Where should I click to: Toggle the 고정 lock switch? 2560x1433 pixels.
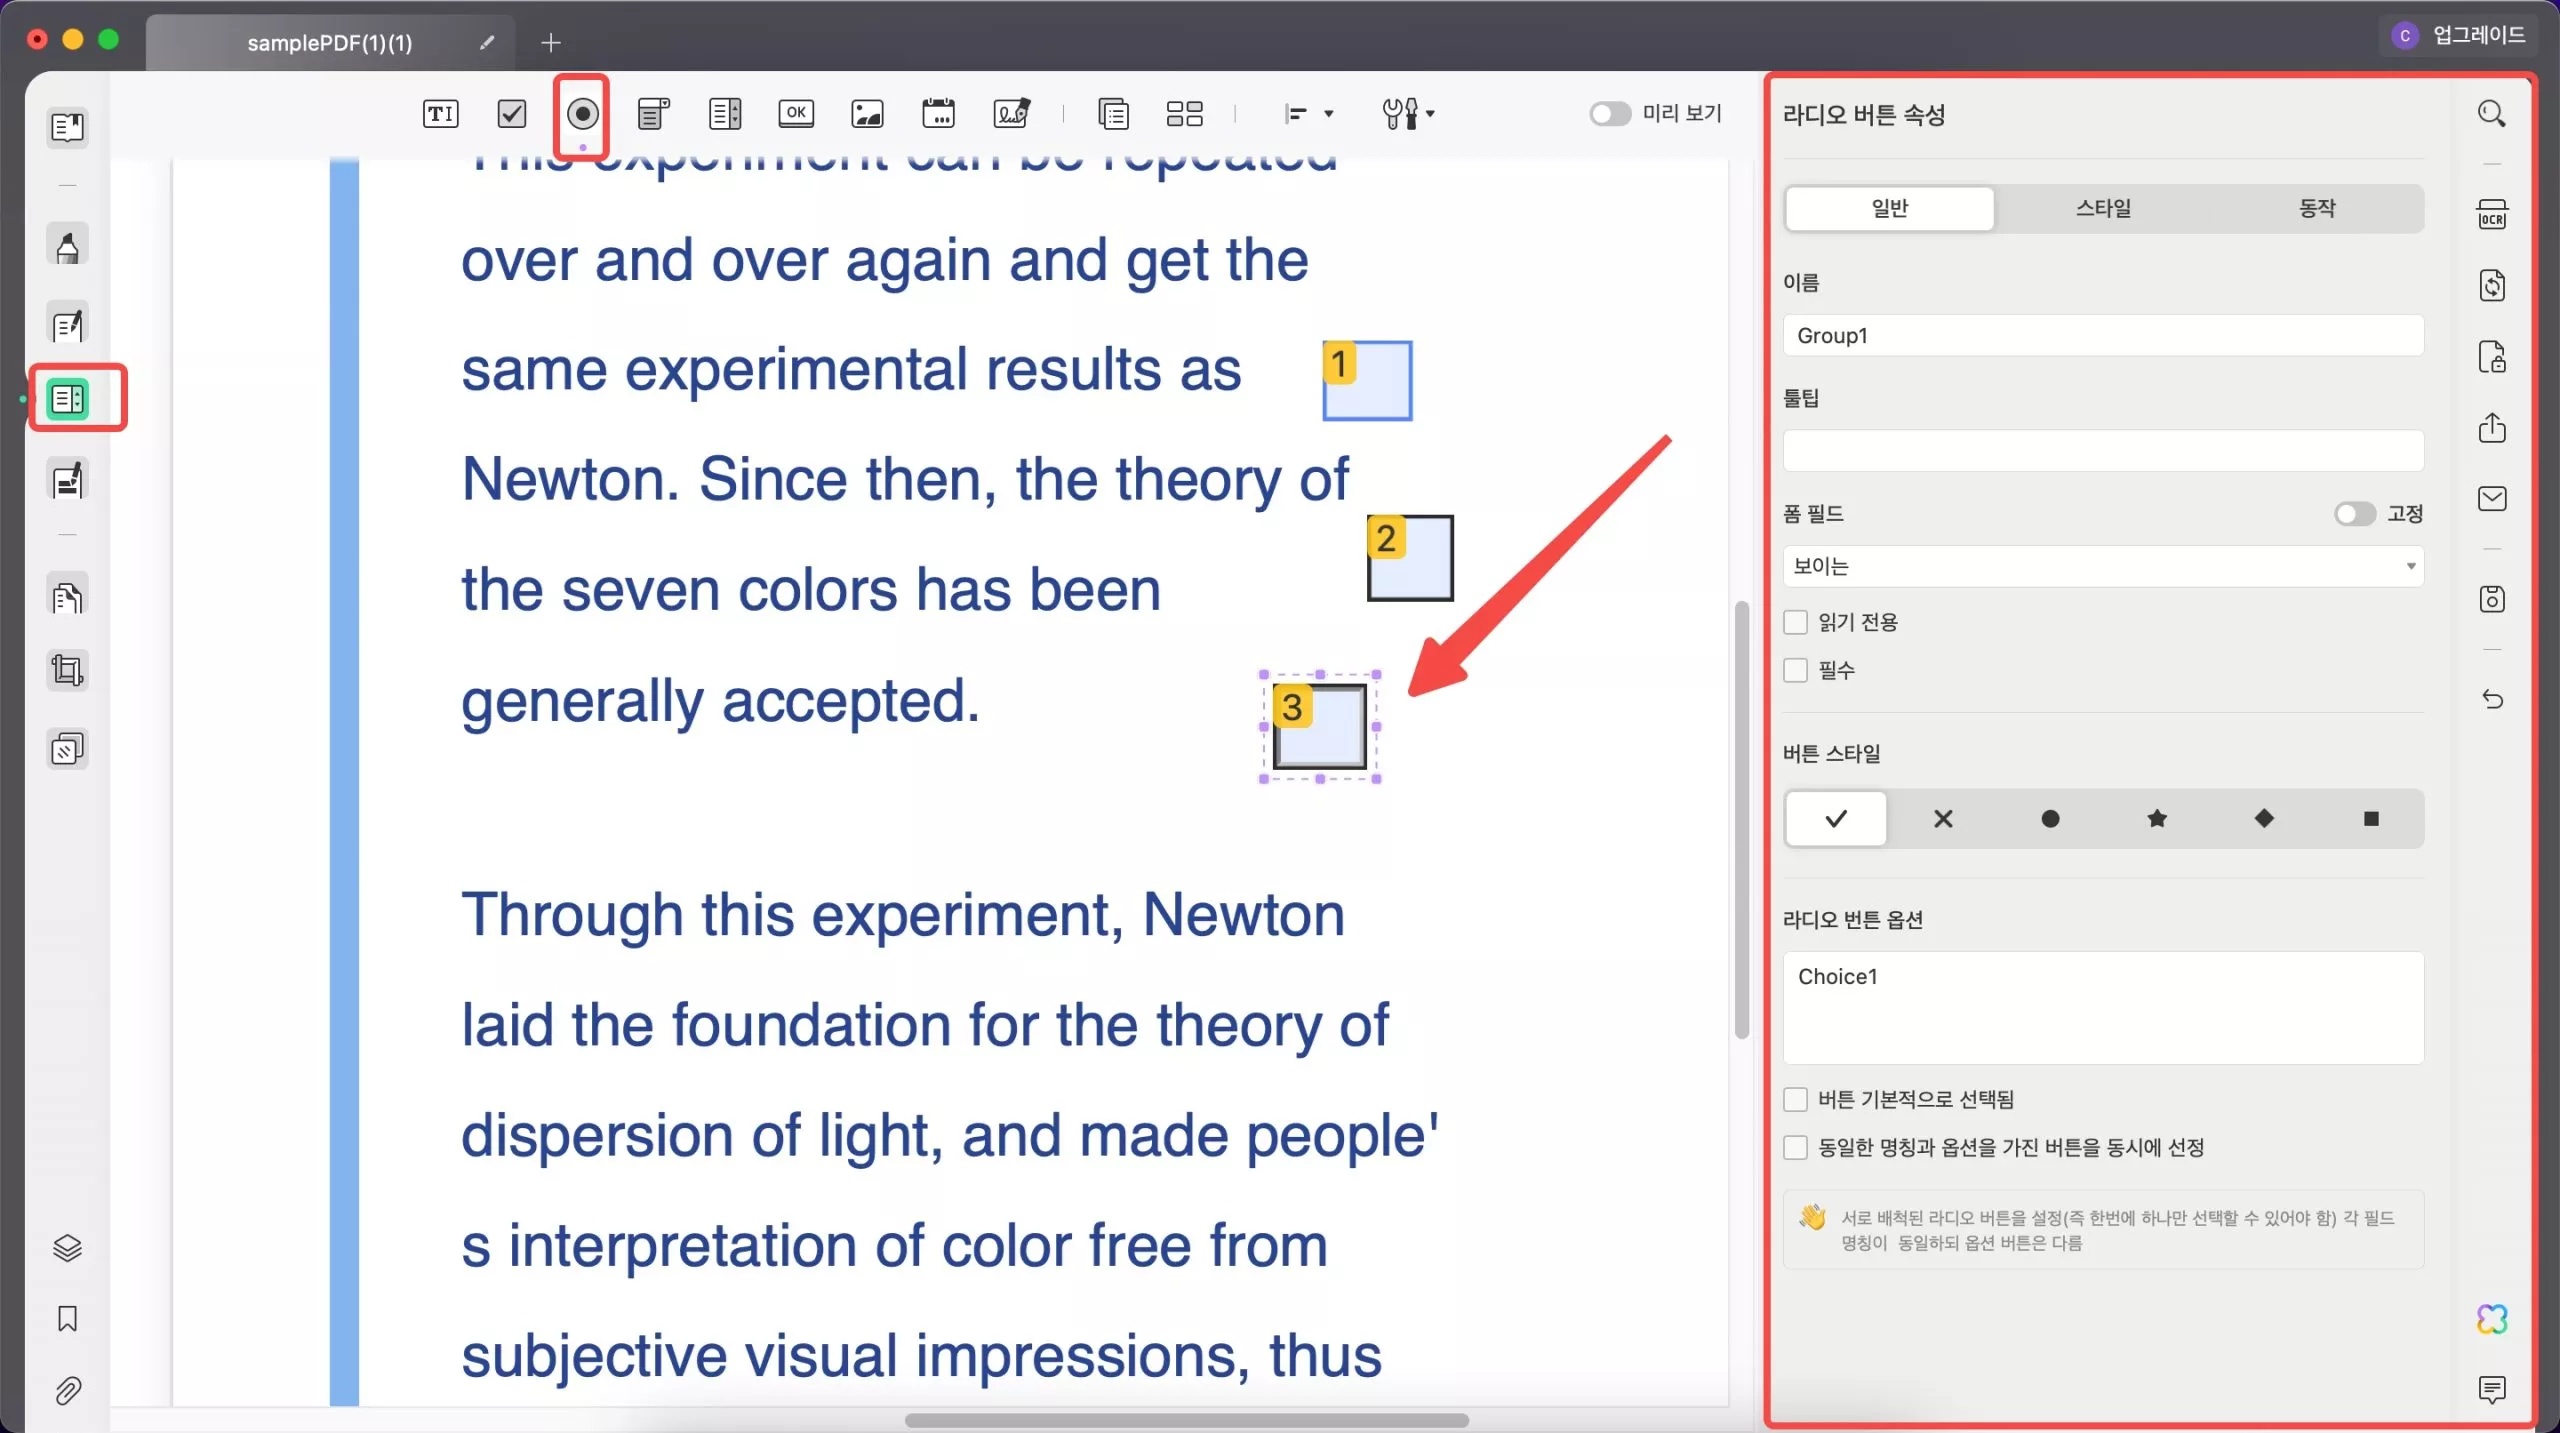tap(2354, 514)
